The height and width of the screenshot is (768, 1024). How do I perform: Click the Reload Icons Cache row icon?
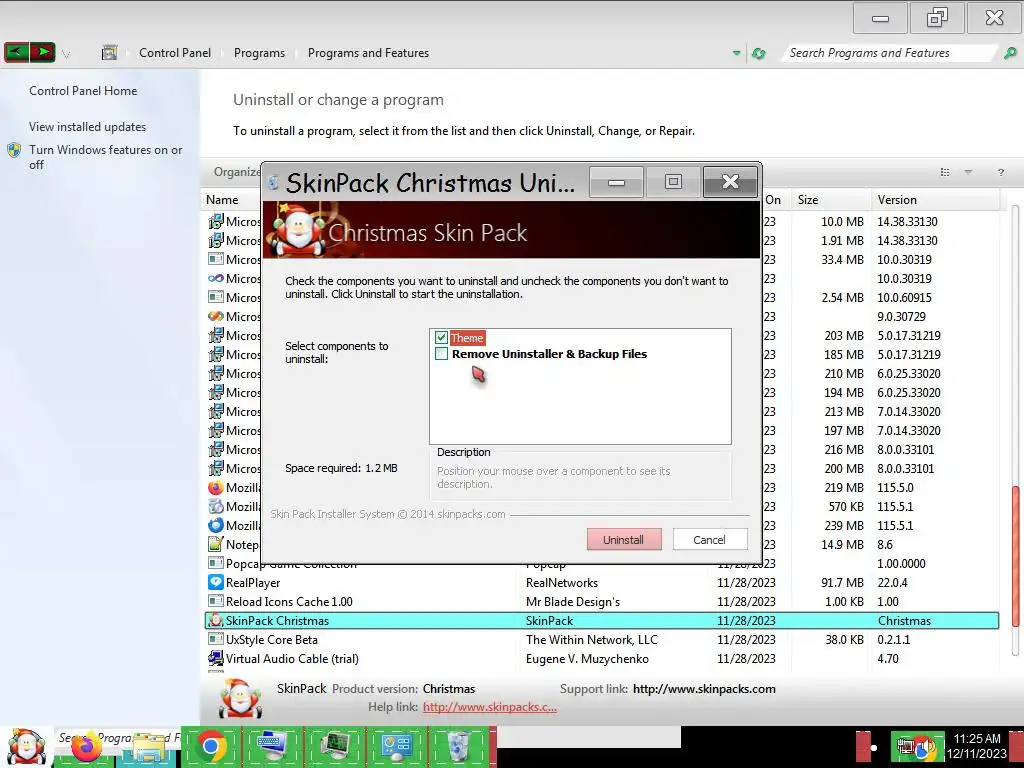click(x=216, y=601)
